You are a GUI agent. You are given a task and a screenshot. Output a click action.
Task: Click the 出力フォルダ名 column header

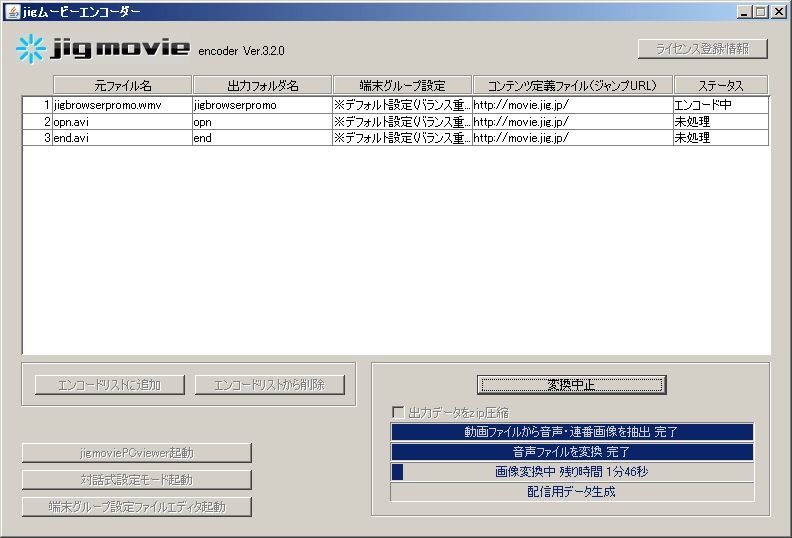pyautogui.click(x=262, y=85)
